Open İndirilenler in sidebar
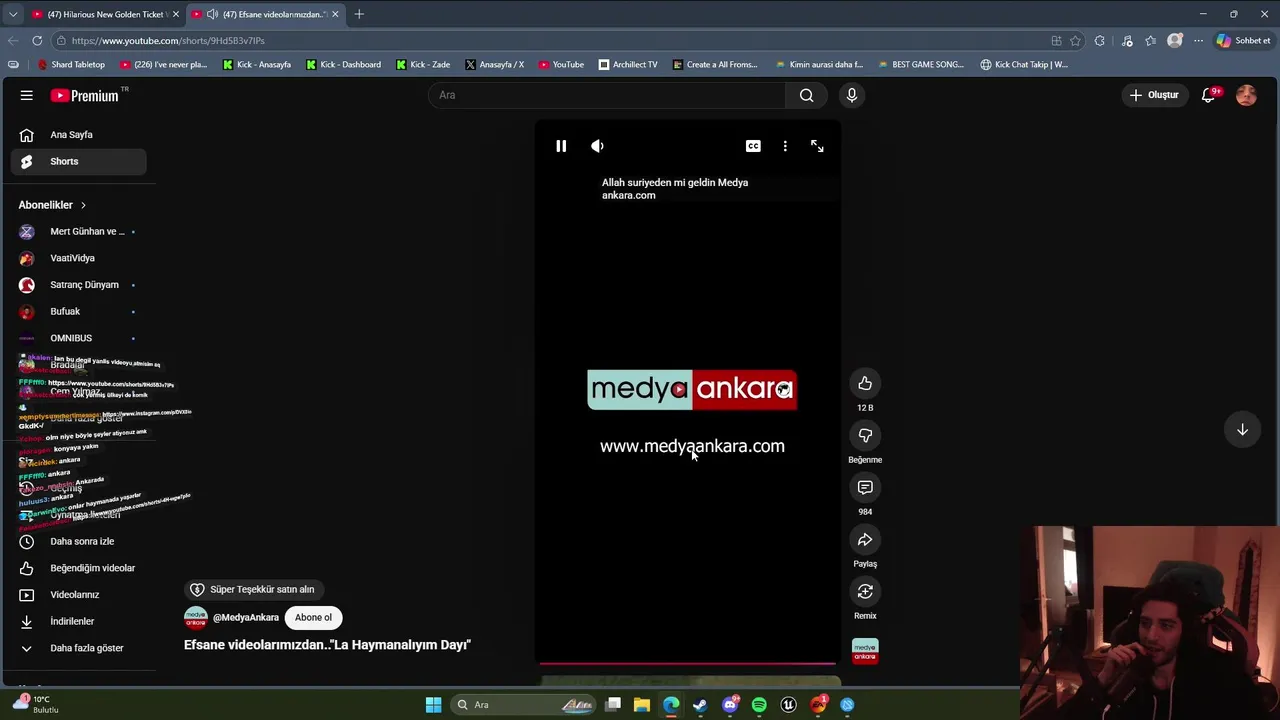 (78, 621)
